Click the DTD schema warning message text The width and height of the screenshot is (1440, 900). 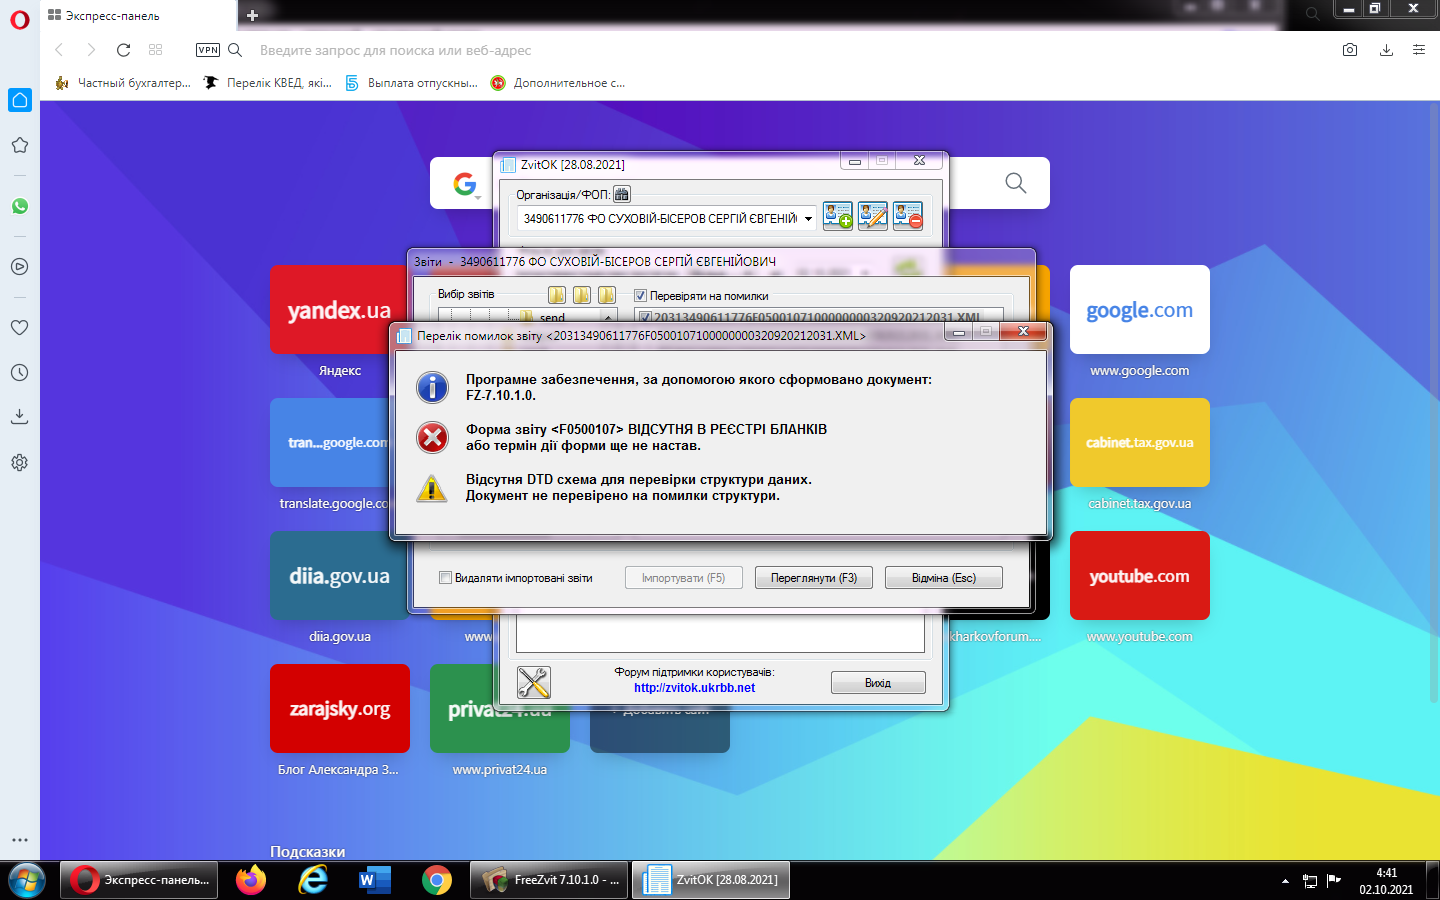point(638,487)
